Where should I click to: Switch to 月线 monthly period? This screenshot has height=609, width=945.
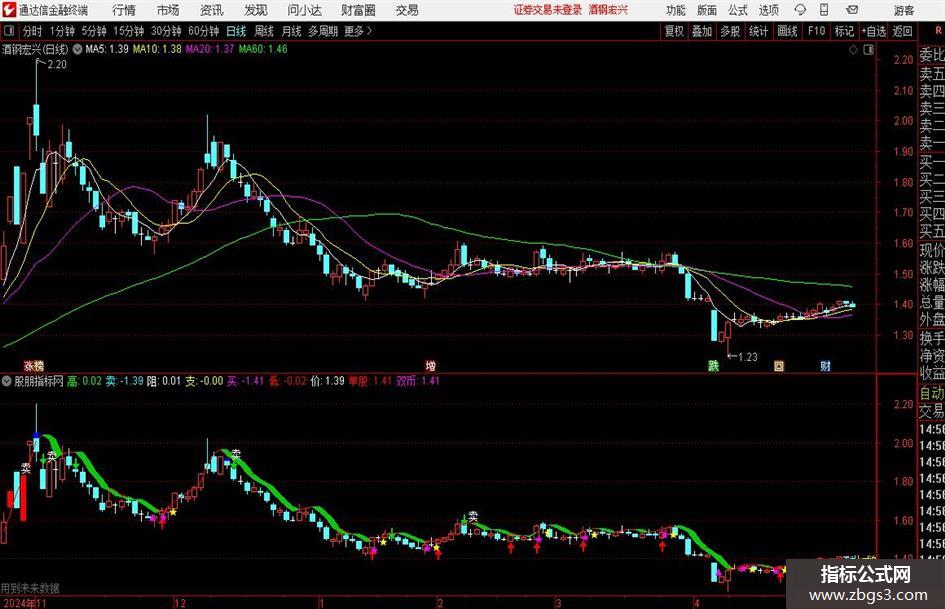[x=292, y=31]
